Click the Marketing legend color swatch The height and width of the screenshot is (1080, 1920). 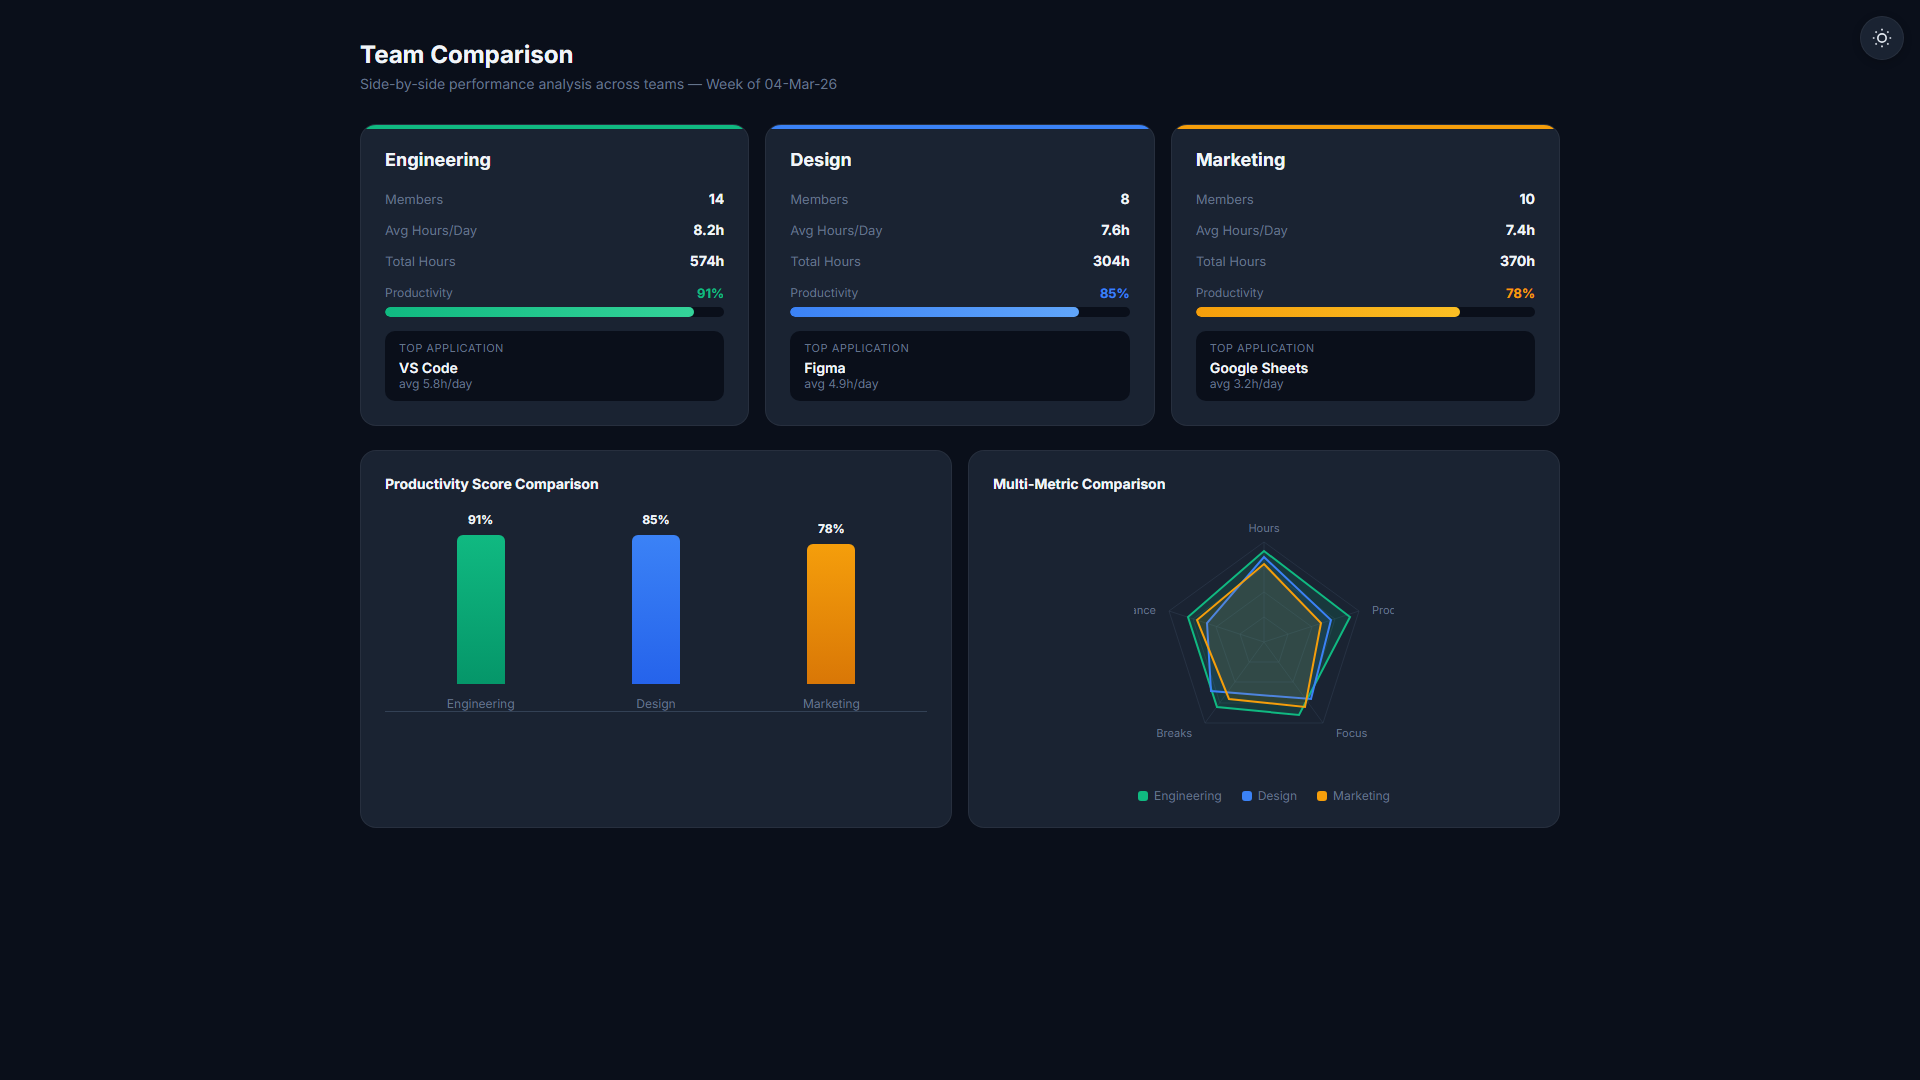[x=1322, y=796]
